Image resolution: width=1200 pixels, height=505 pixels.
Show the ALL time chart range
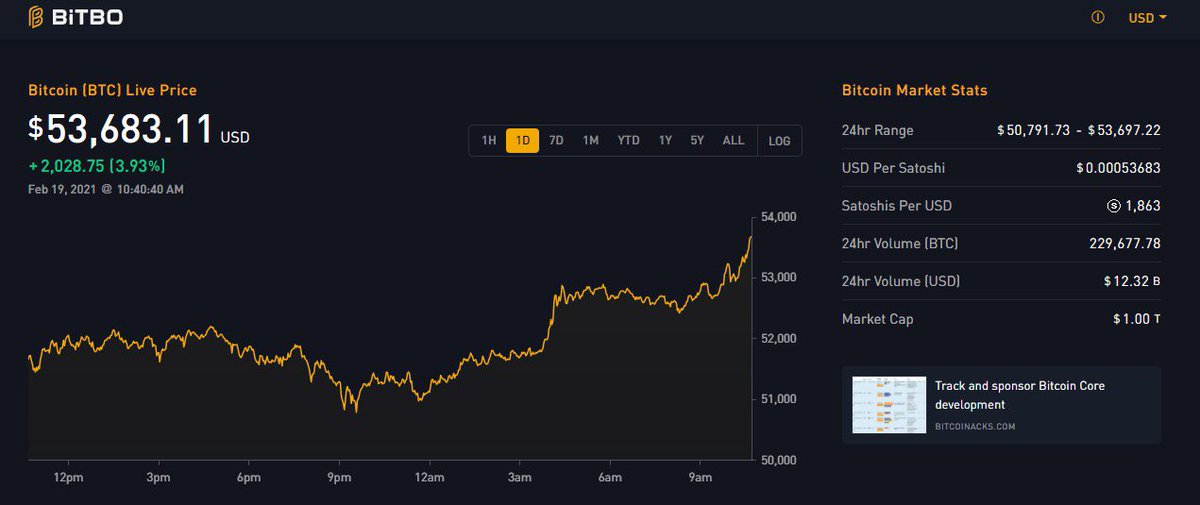click(733, 141)
